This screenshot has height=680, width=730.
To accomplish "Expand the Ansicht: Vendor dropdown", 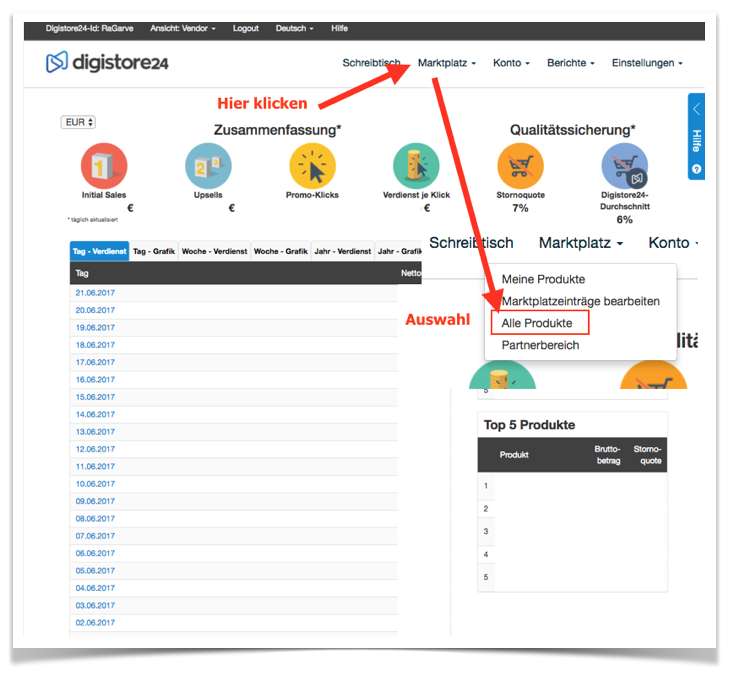I will [186, 29].
